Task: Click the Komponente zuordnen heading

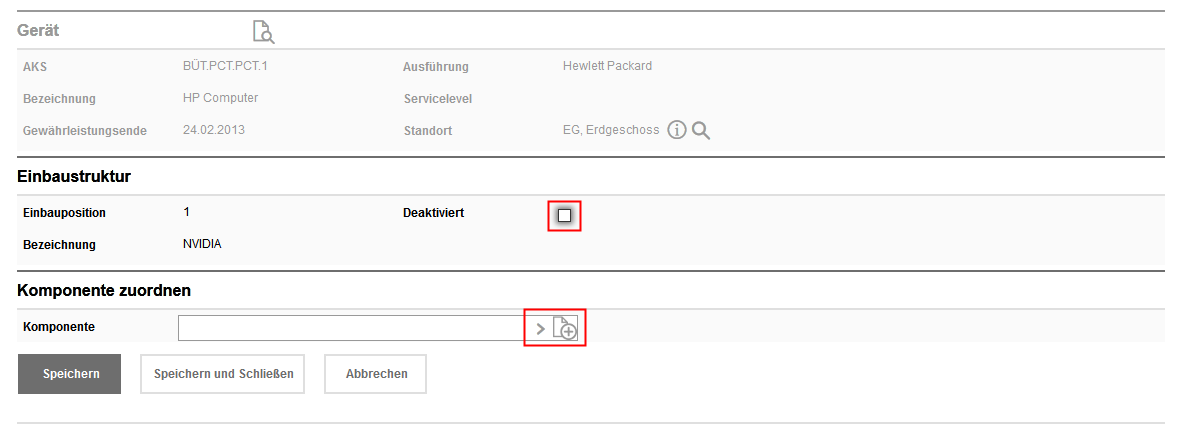Action: 104,291
